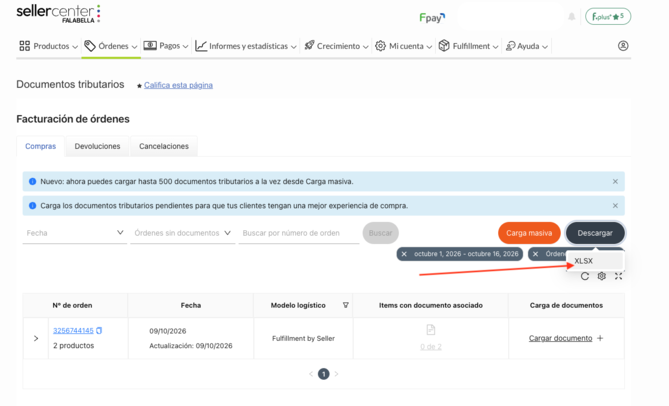
Task: Dismiss the pending documents info banner
Action: point(615,206)
